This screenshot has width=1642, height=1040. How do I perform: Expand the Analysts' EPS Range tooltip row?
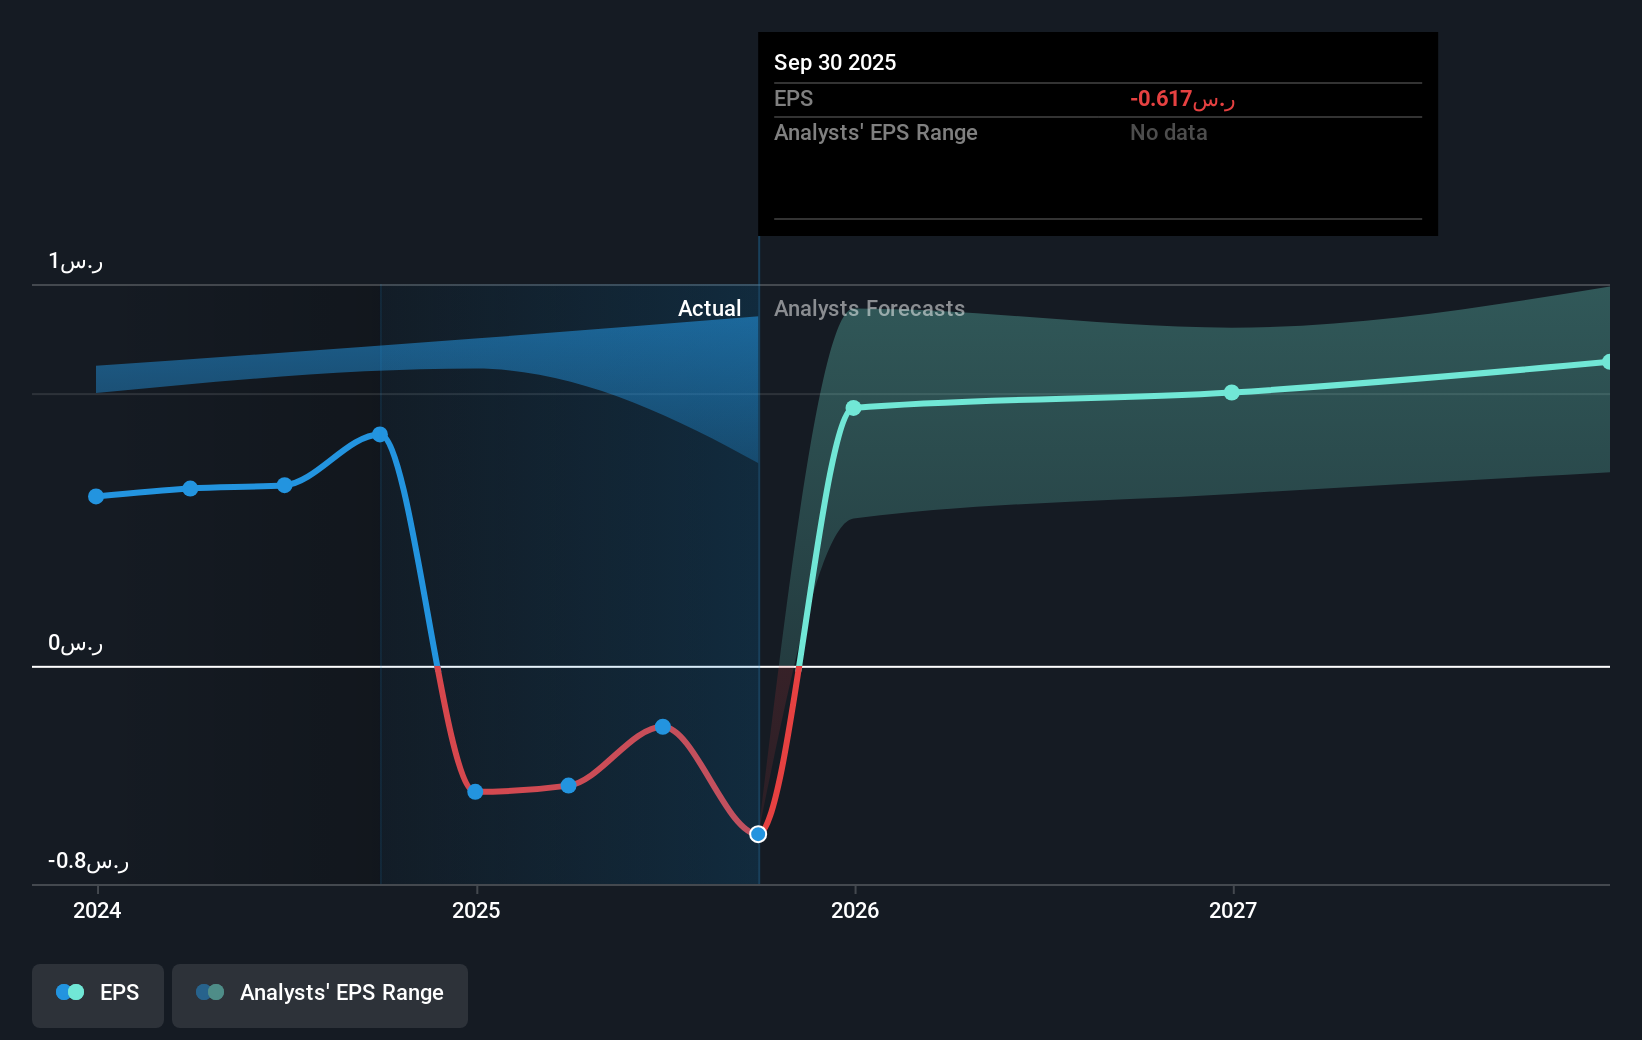(876, 132)
